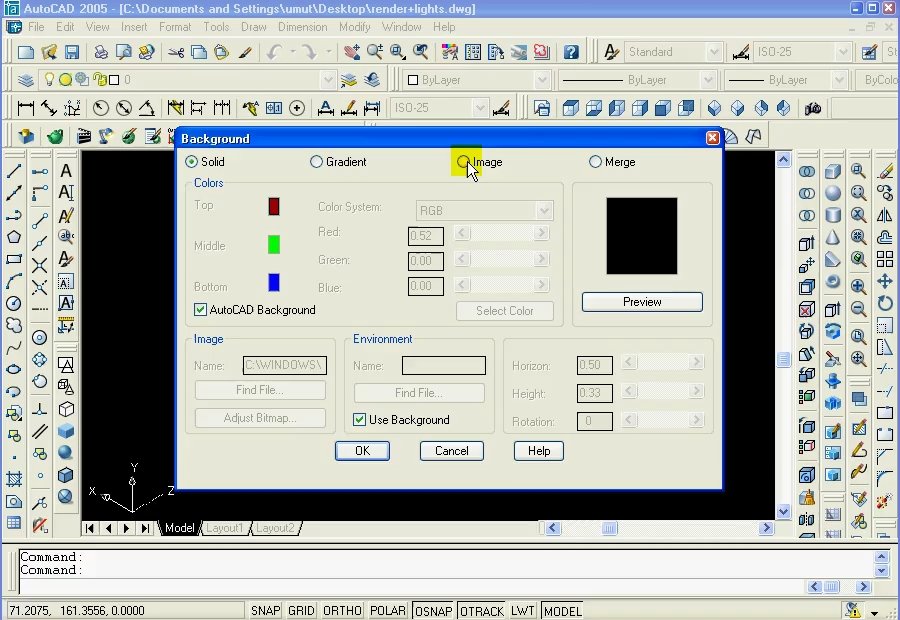Click the Array tool in the Modify toolbar
This screenshot has height=620, width=900.
pos(886,259)
